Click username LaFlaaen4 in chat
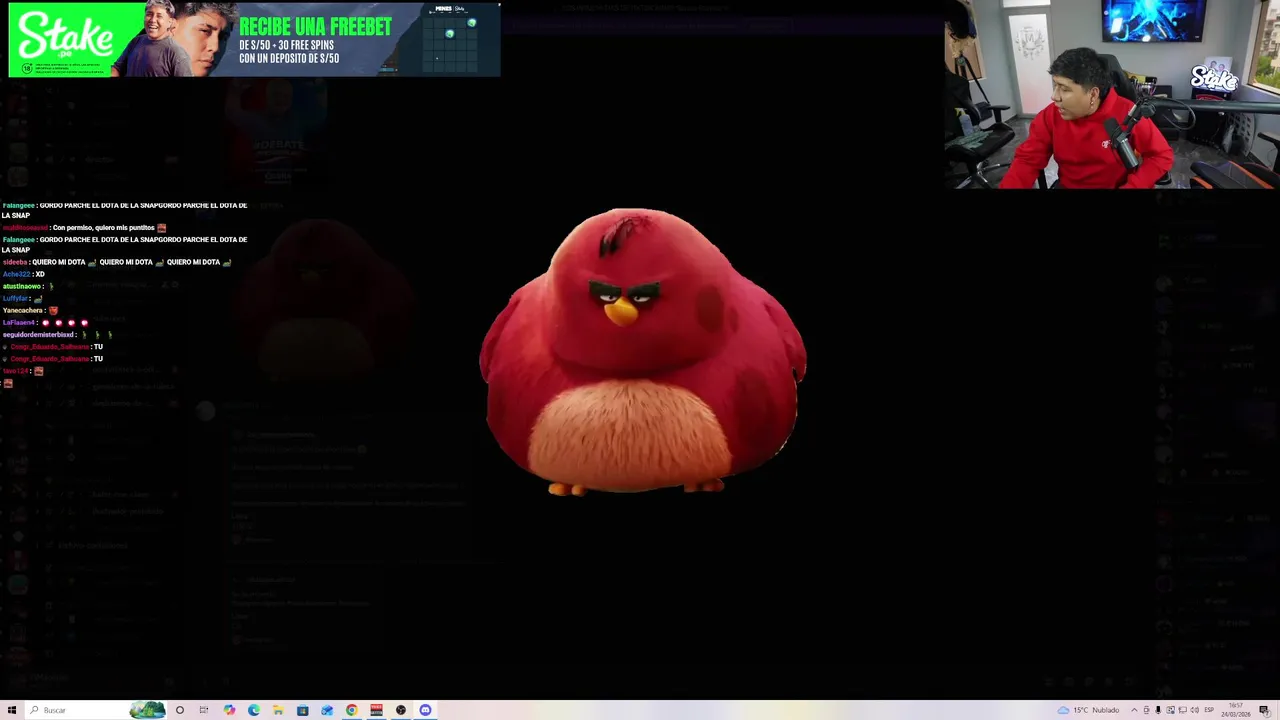 click(19, 322)
